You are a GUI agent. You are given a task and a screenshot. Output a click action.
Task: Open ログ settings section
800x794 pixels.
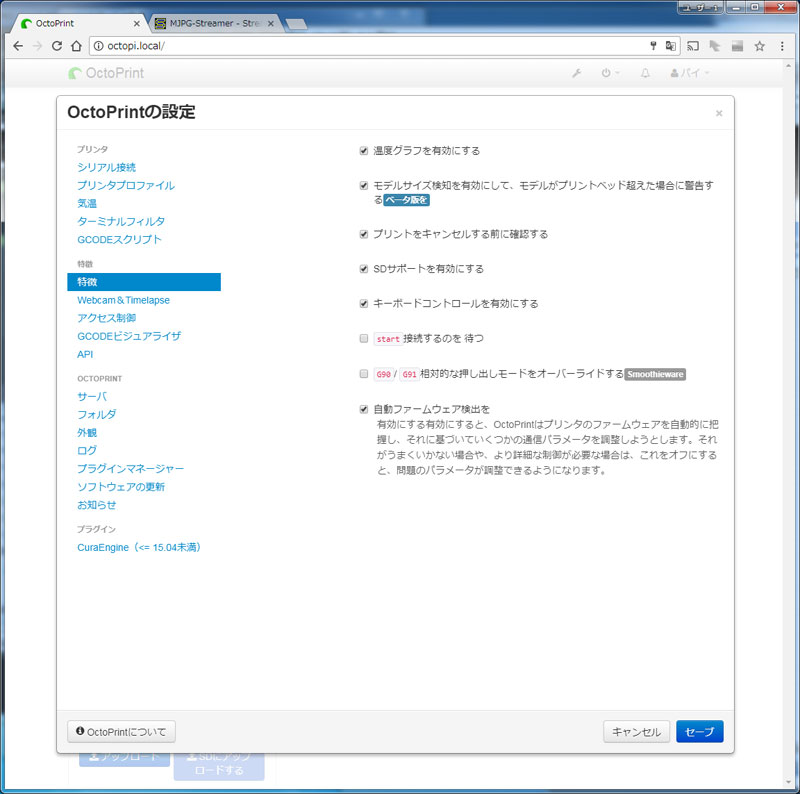(87, 451)
